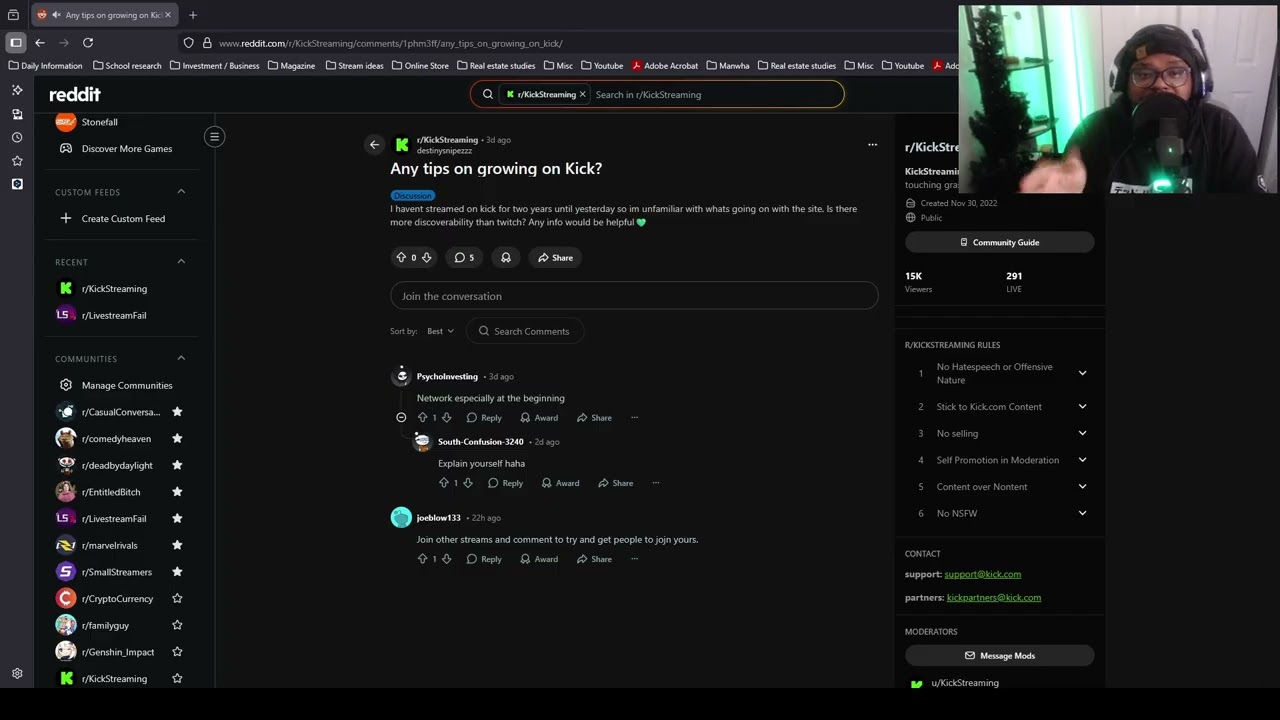The height and width of the screenshot is (720, 1280).
Task: Reload the browser page
Action: pos(88,43)
